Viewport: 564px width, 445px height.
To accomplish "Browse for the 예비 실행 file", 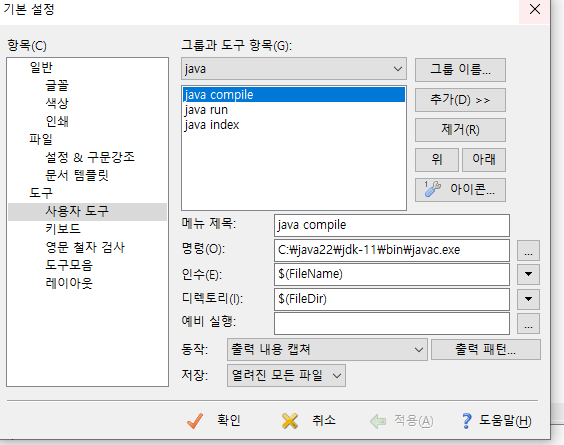I will 528,323.
